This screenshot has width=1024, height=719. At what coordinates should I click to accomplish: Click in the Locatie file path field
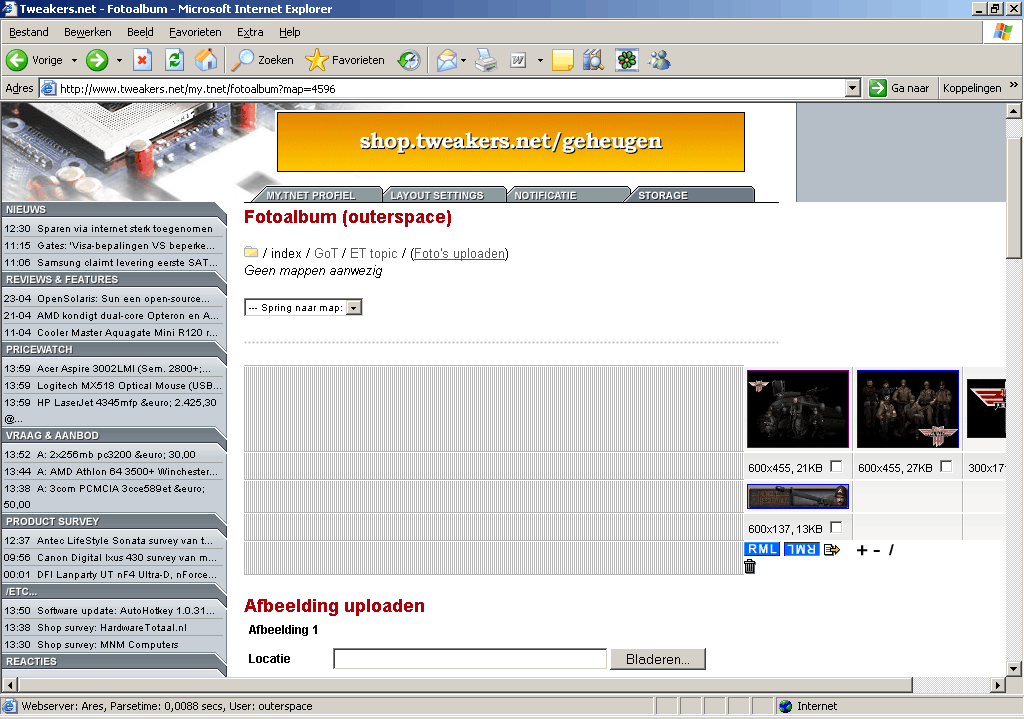pos(470,659)
